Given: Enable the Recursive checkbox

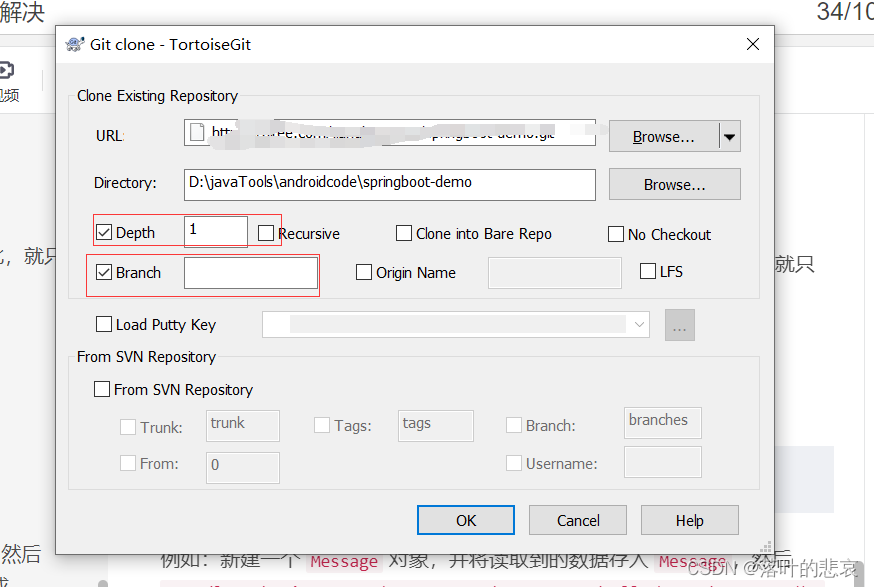Looking at the screenshot, I should coord(266,233).
